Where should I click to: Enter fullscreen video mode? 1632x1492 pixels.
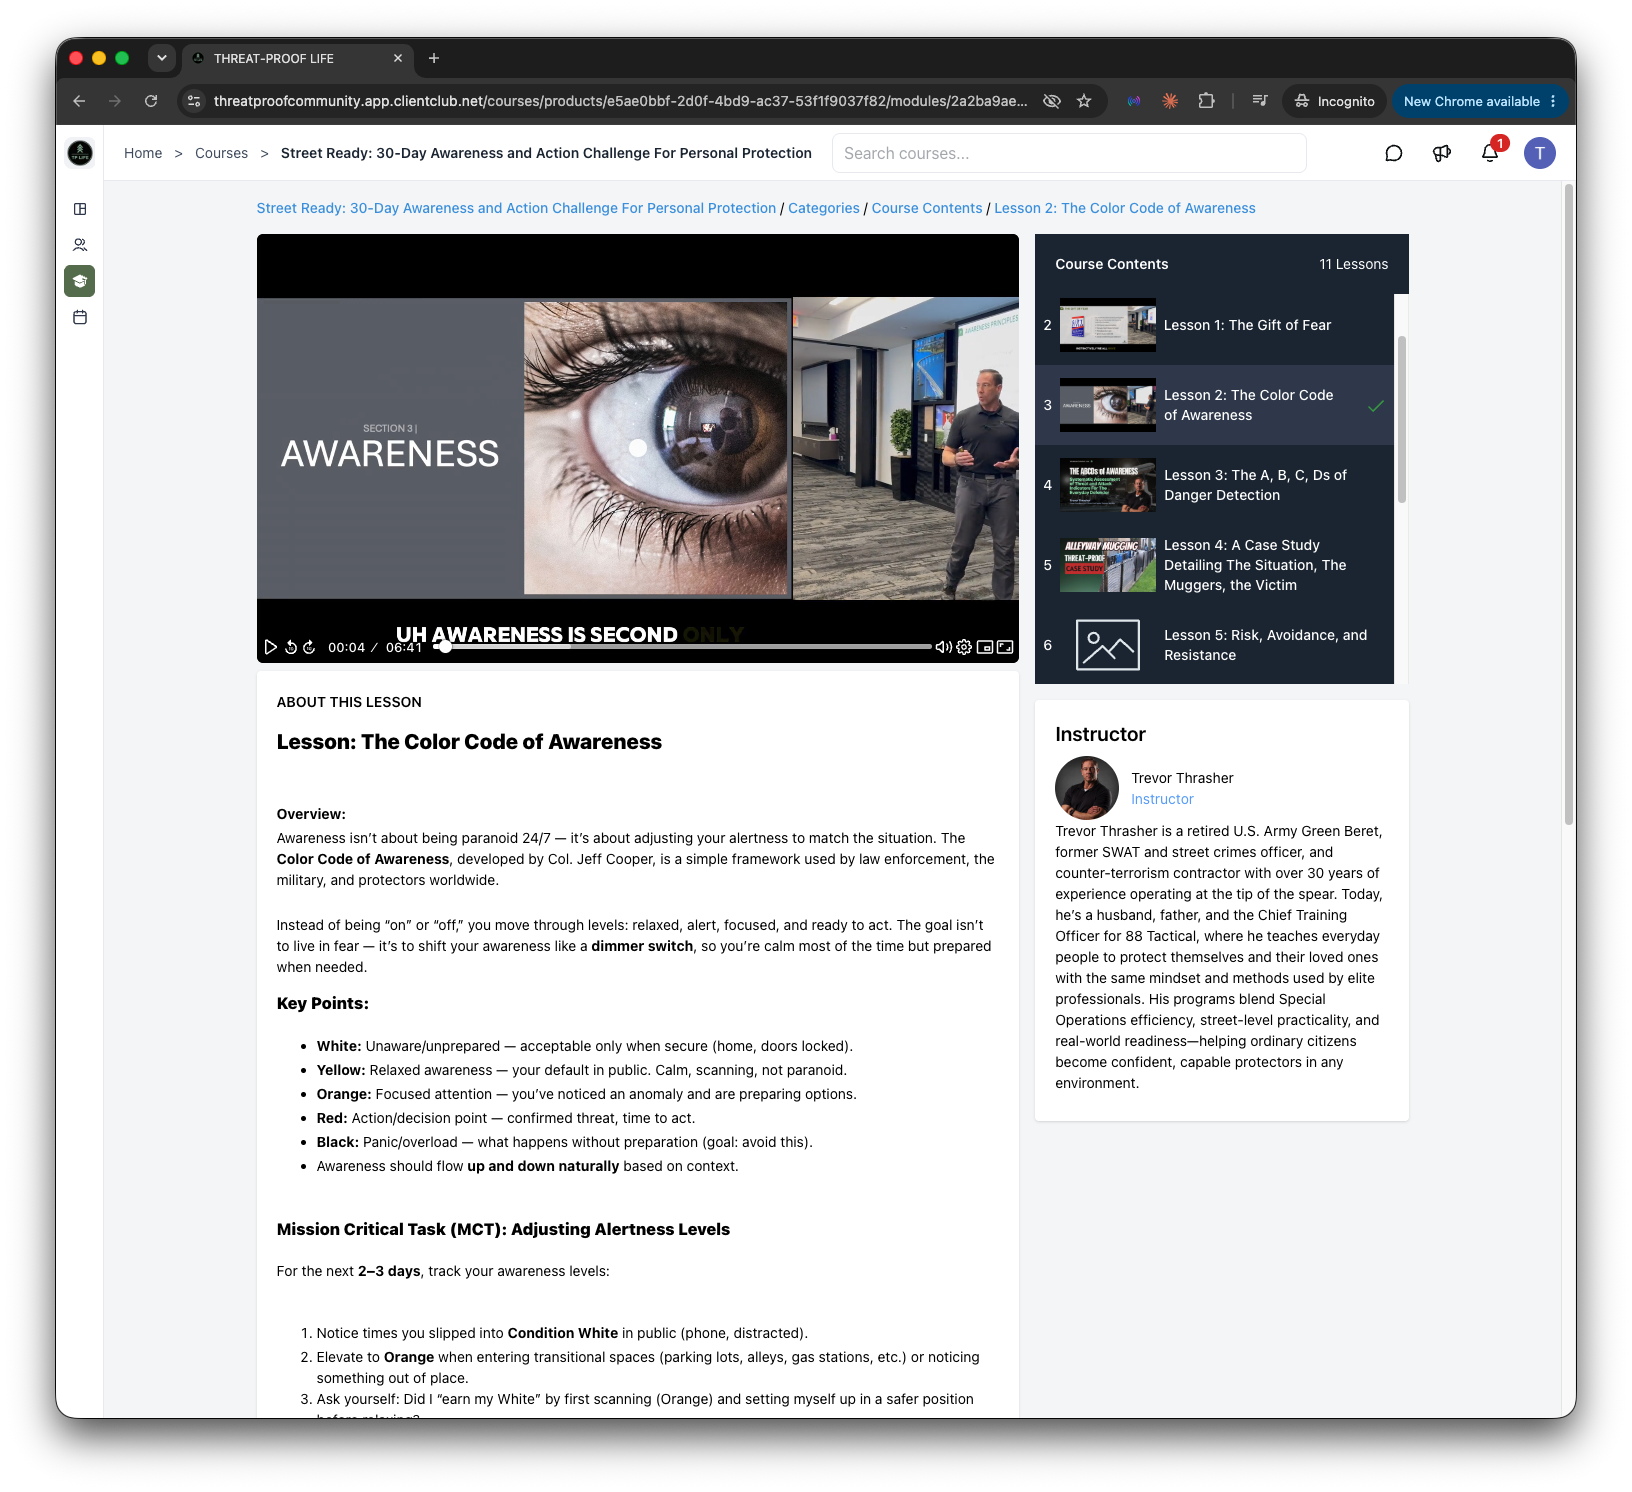click(x=1005, y=647)
